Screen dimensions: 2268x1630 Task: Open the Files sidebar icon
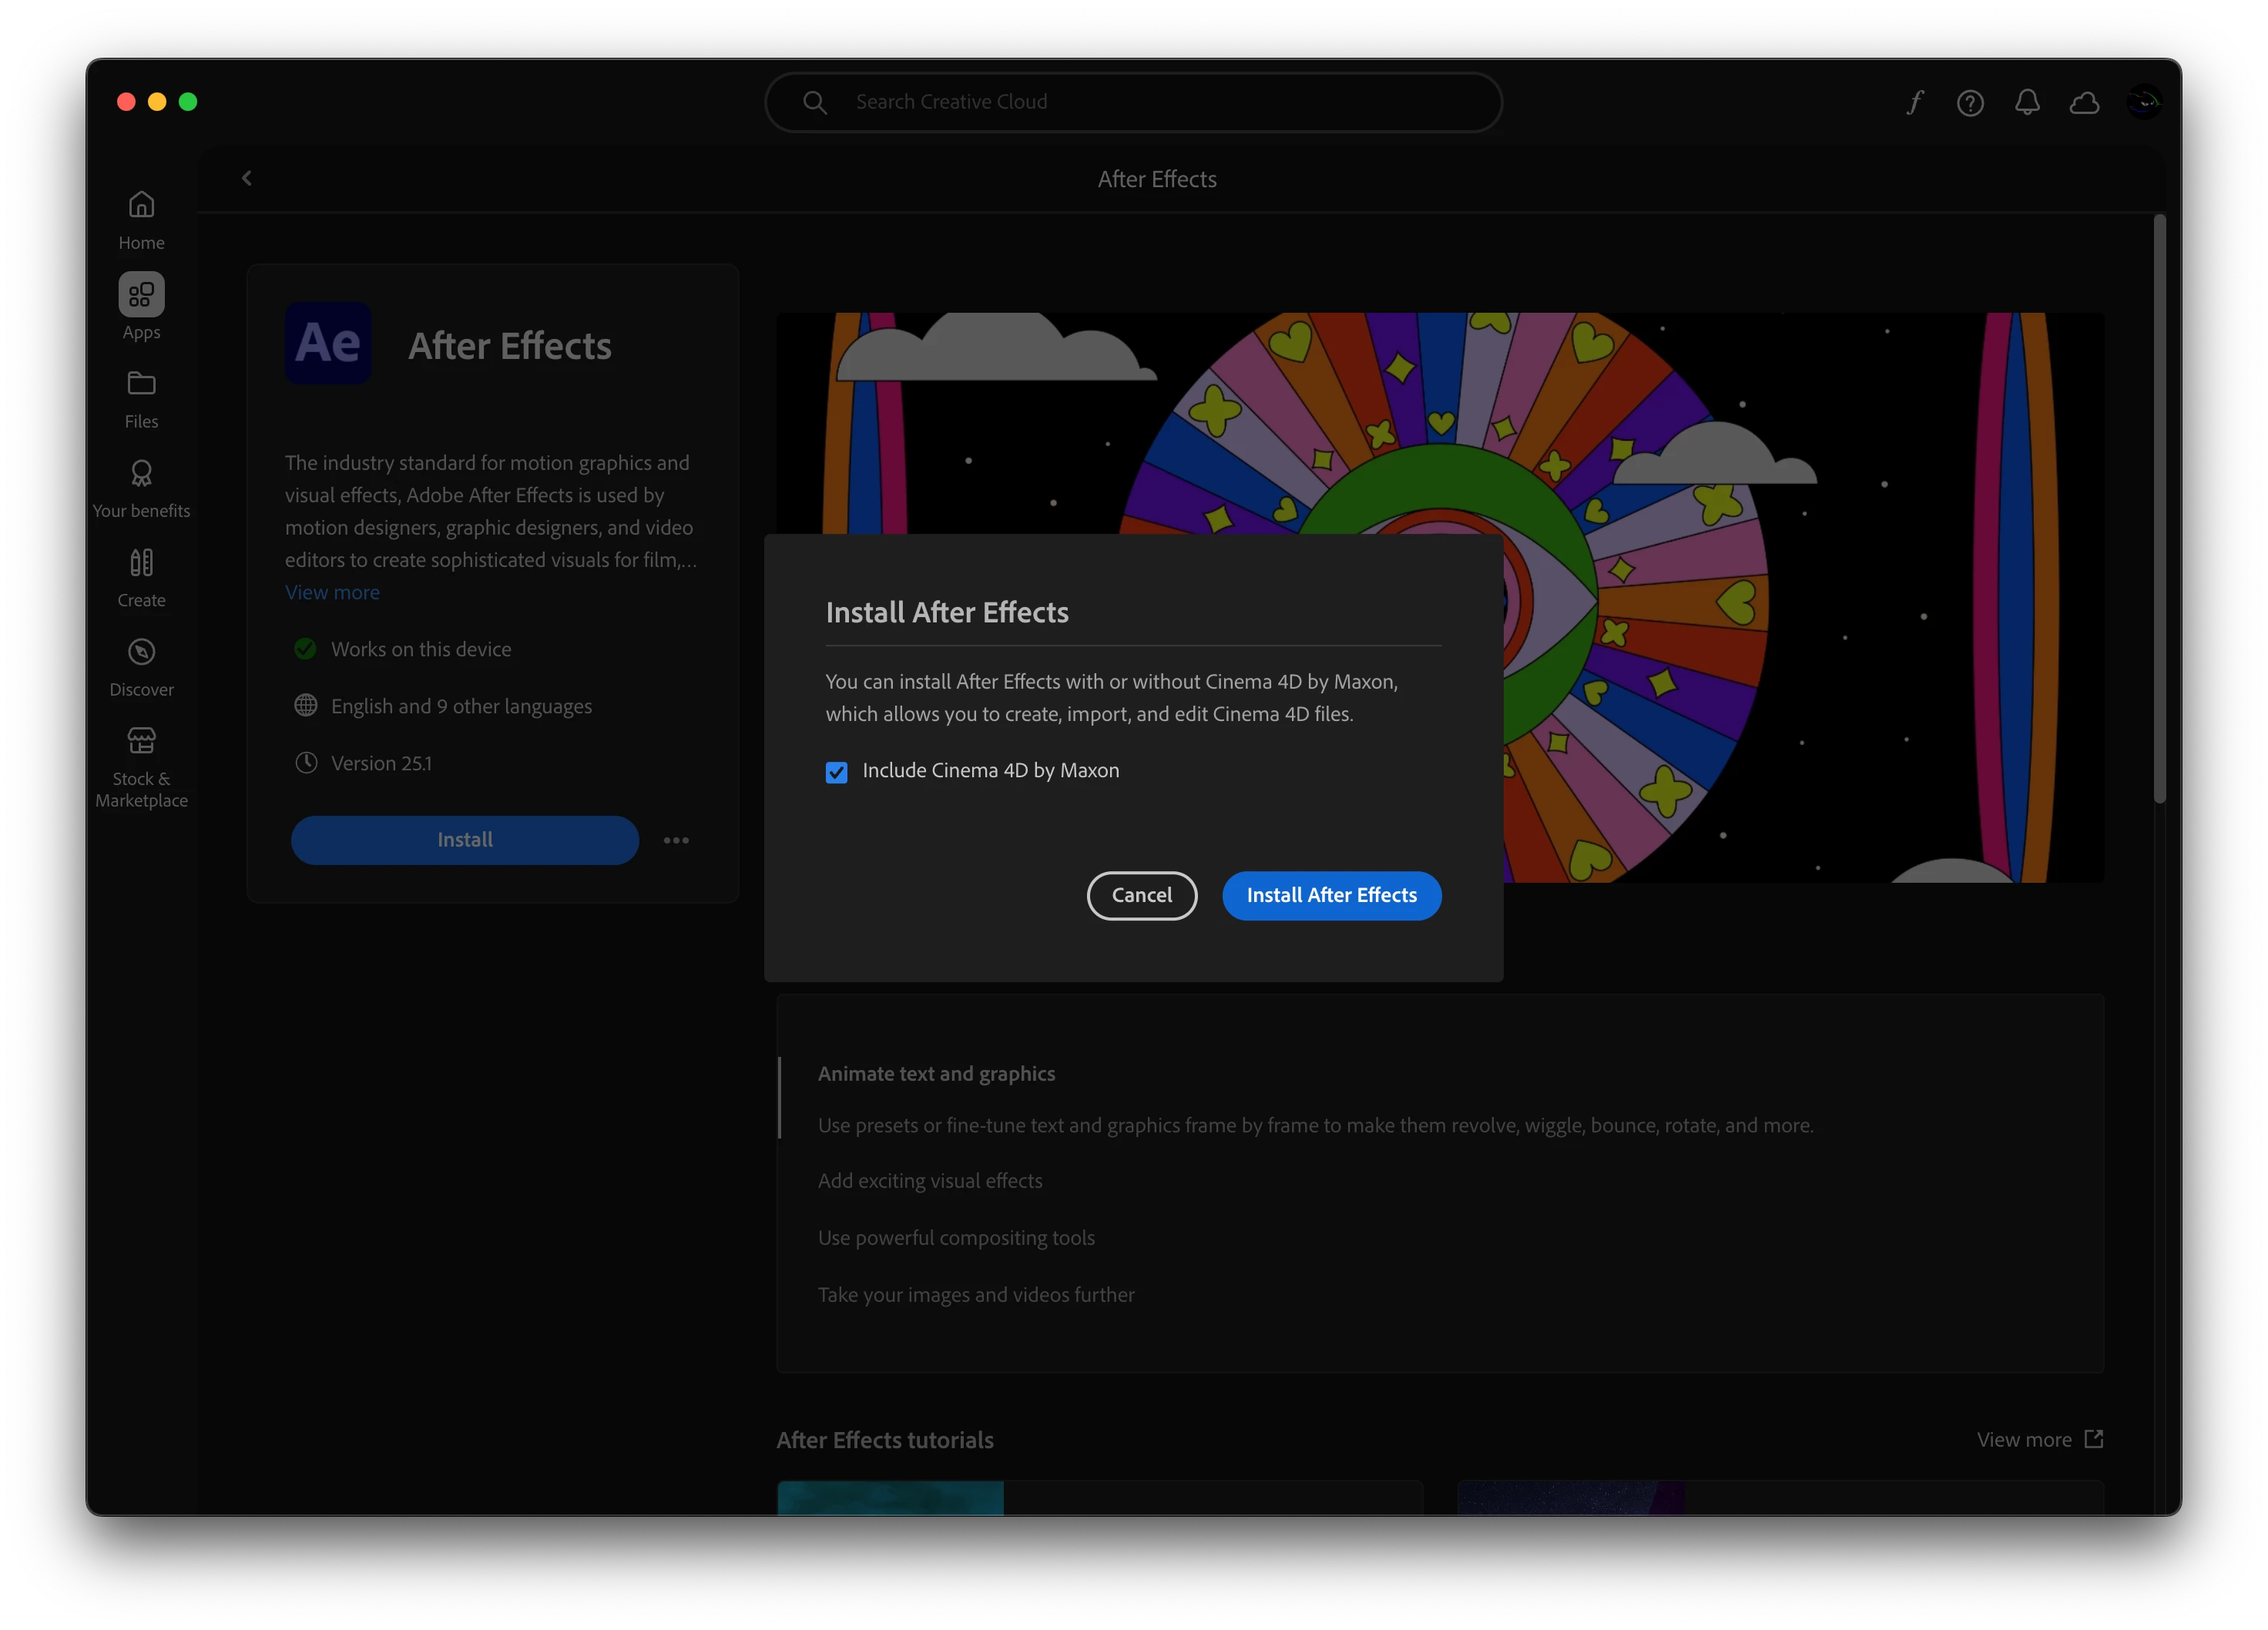141,384
